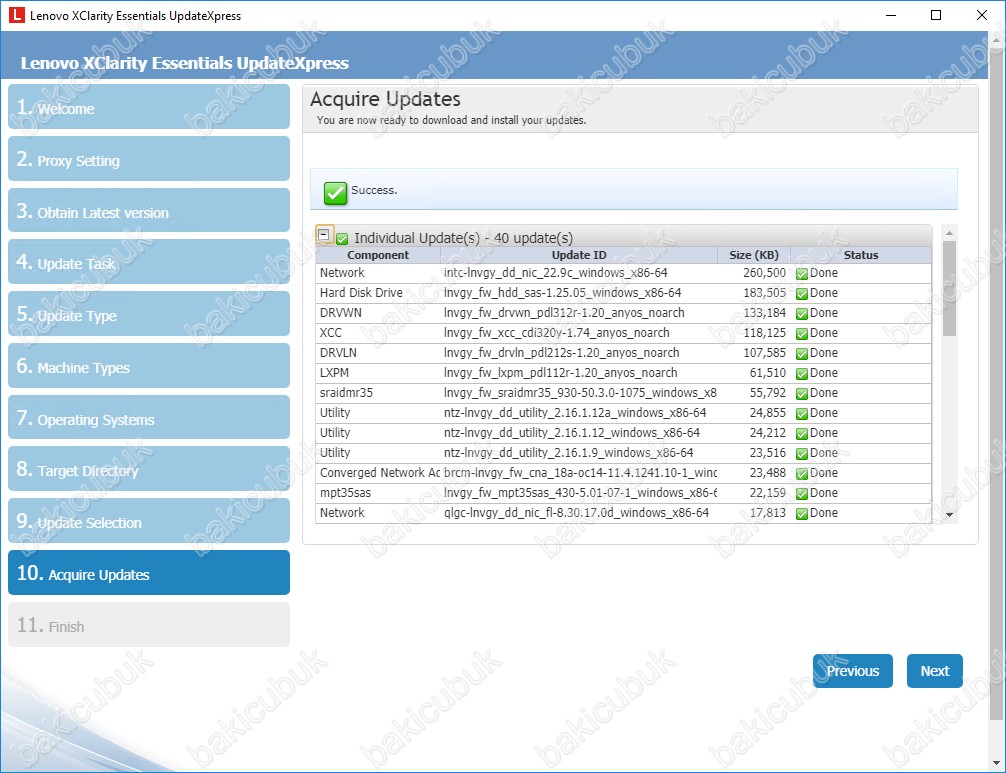Click the 118,125 size value
Image resolution: width=1006 pixels, height=773 pixels.
(764, 333)
